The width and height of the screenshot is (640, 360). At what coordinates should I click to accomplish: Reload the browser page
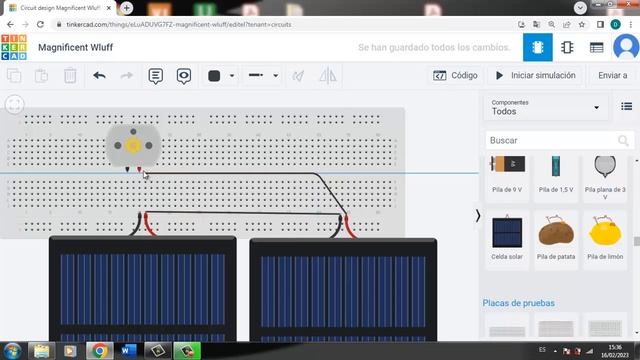(x=40, y=24)
